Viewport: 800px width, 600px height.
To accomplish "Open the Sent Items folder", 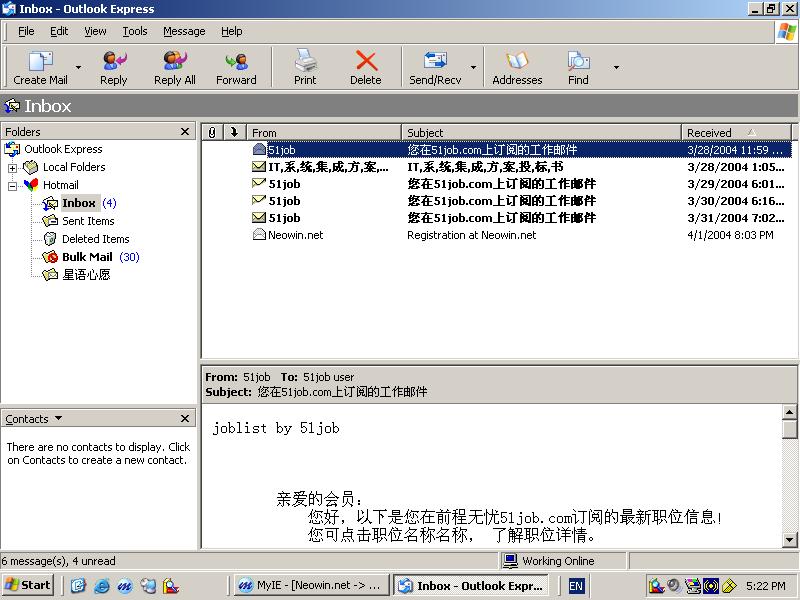I will point(88,221).
